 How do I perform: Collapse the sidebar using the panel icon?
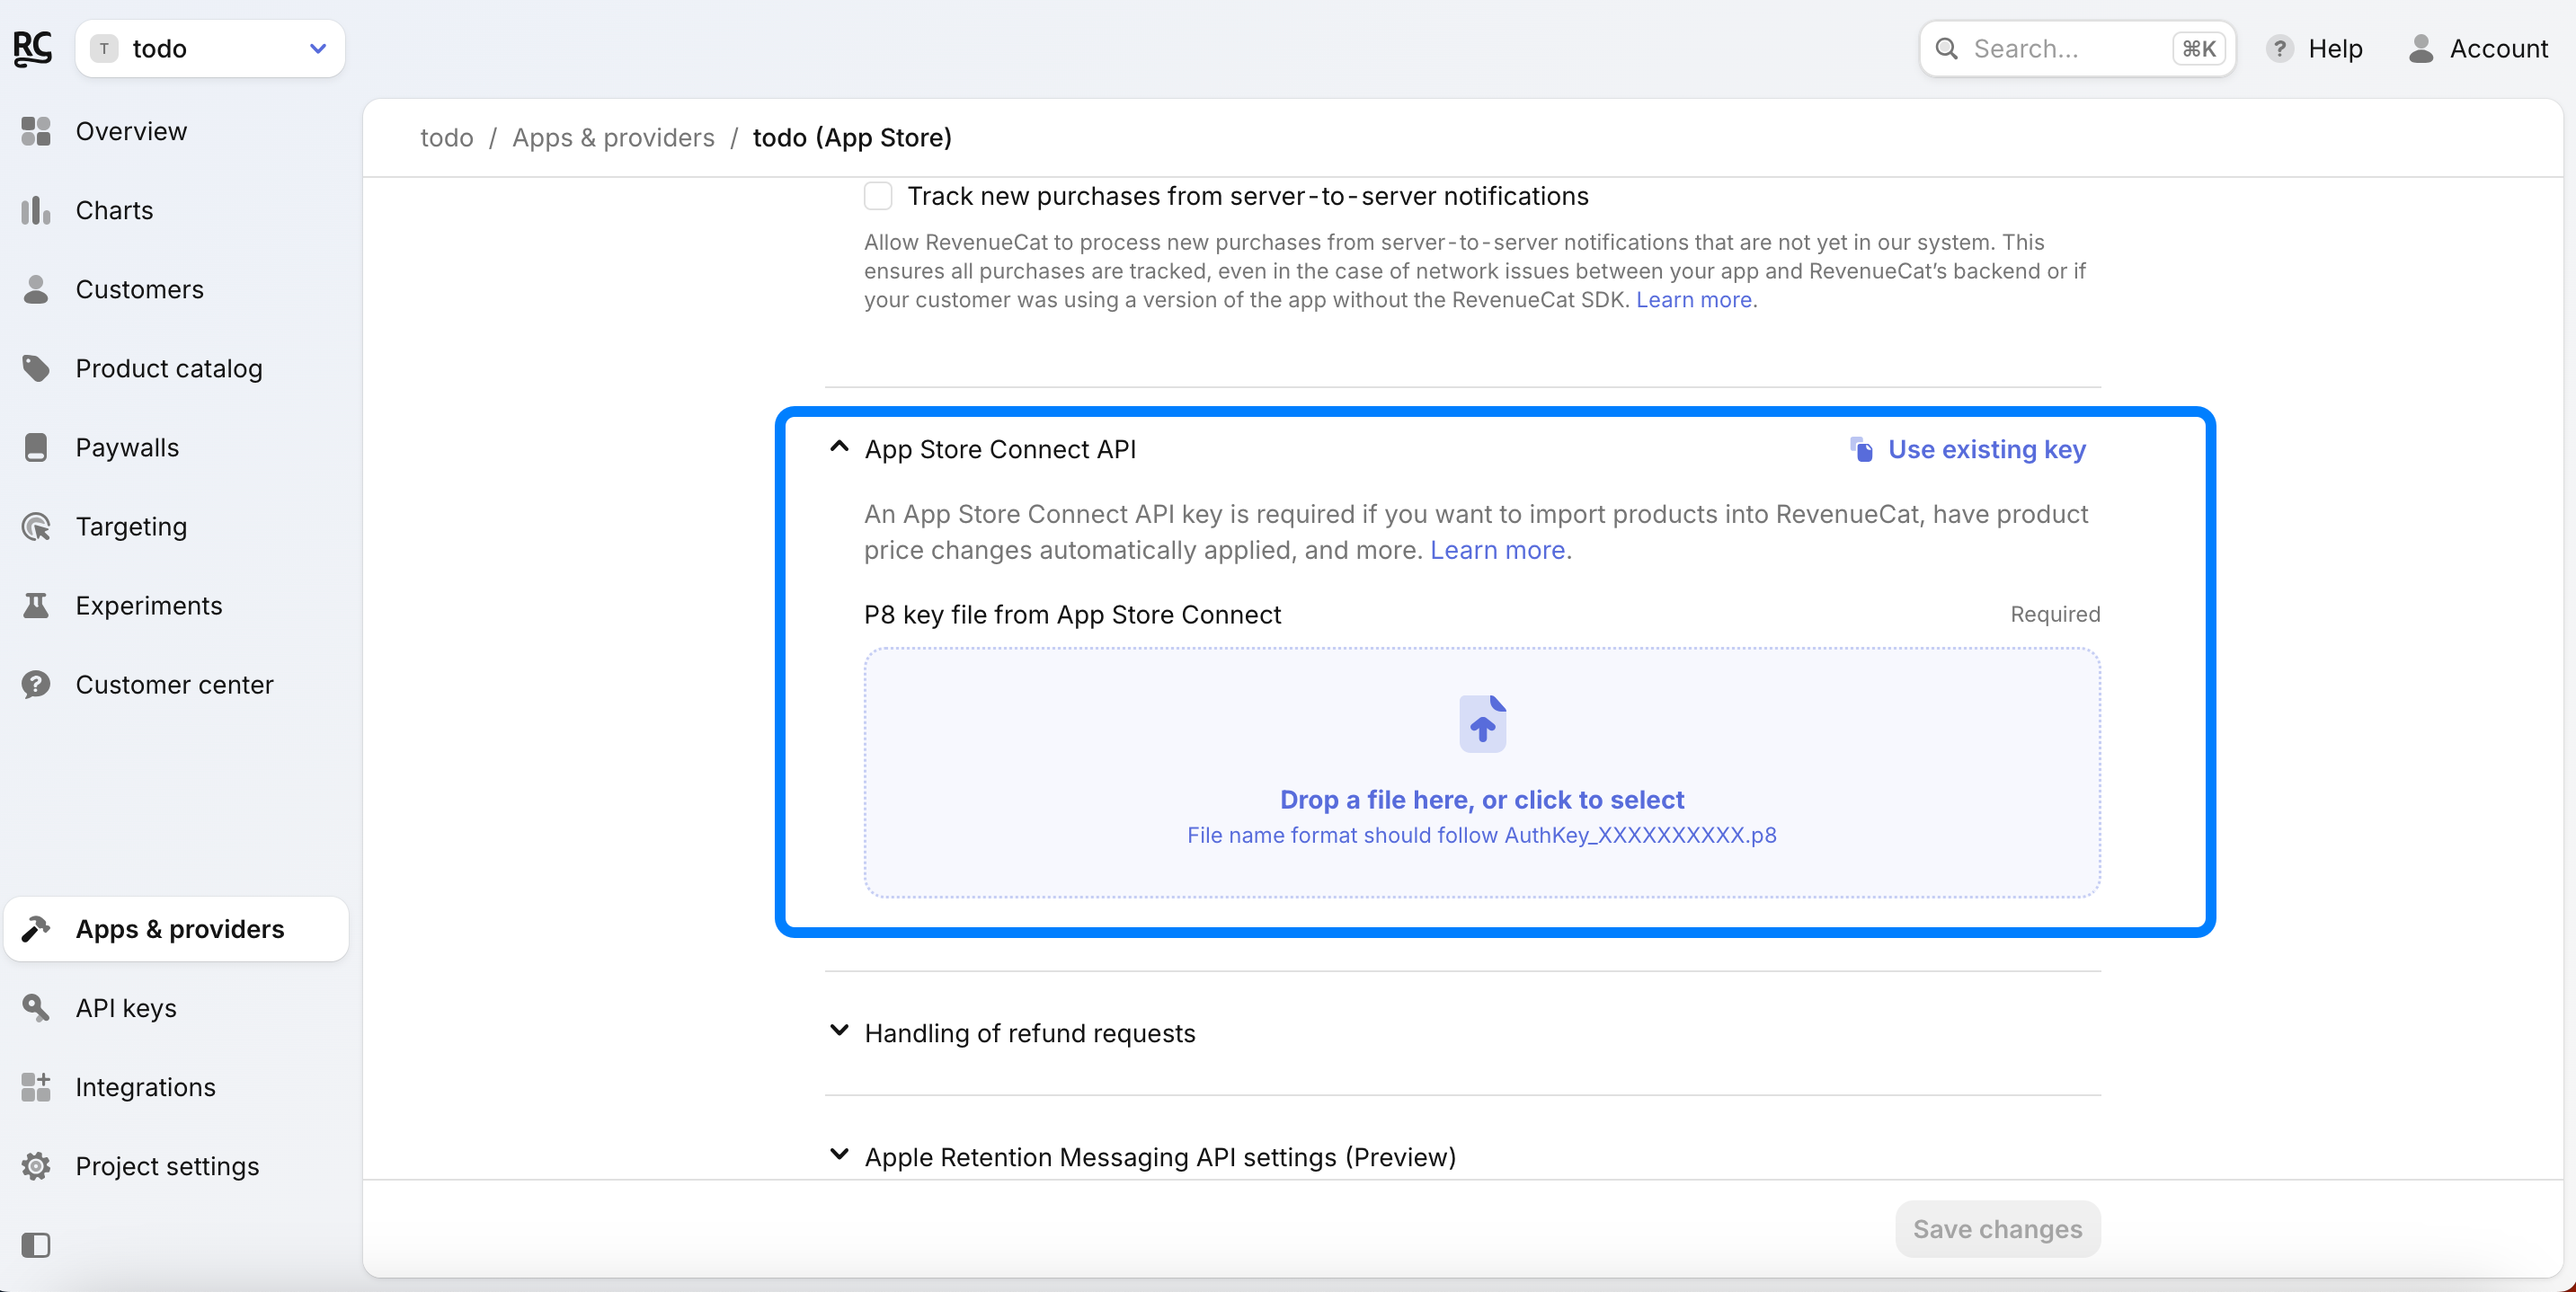[x=36, y=1245]
